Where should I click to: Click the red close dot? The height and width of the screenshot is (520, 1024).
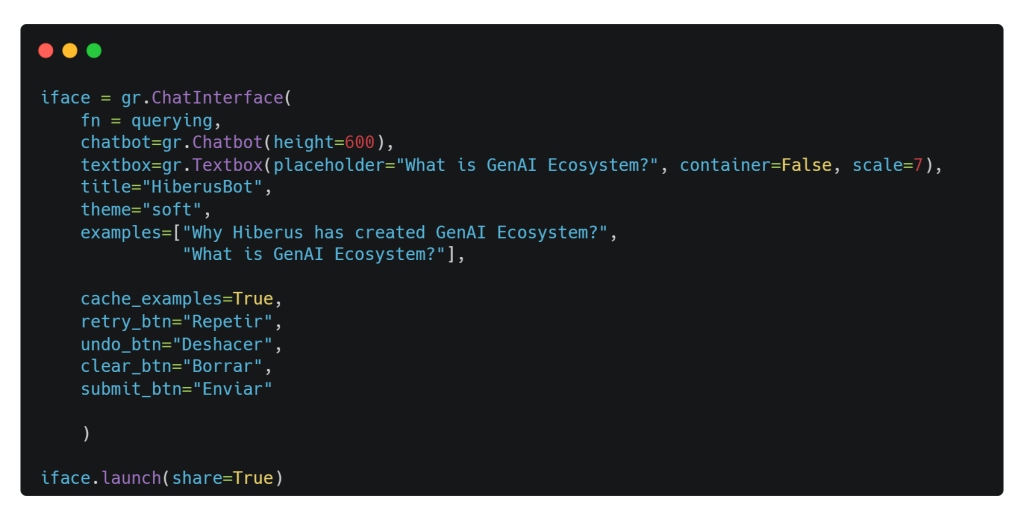click(x=46, y=50)
